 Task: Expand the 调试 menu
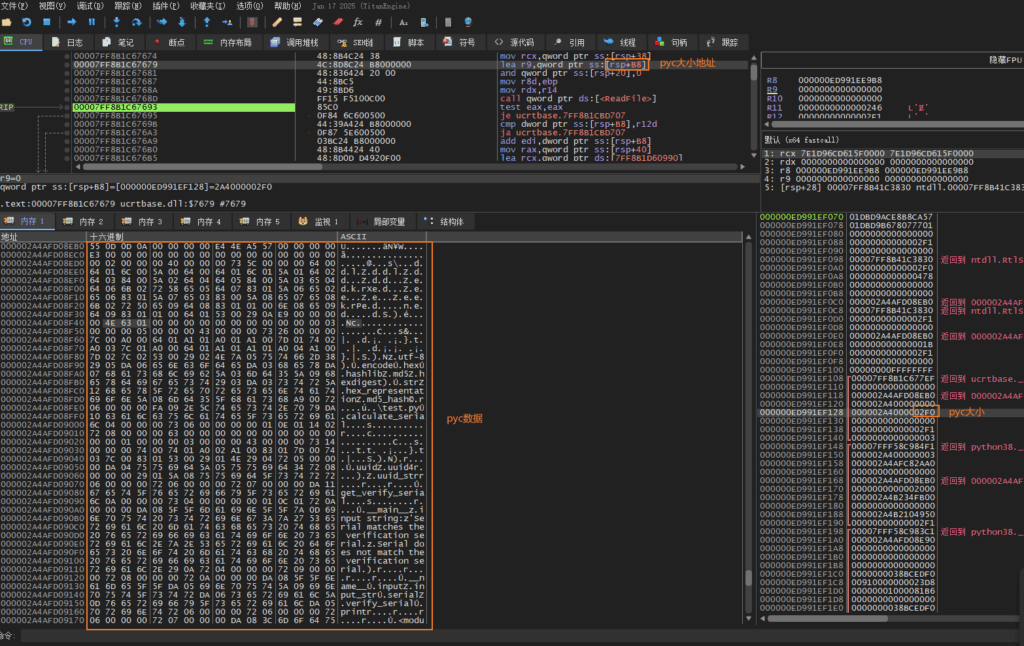point(90,5)
